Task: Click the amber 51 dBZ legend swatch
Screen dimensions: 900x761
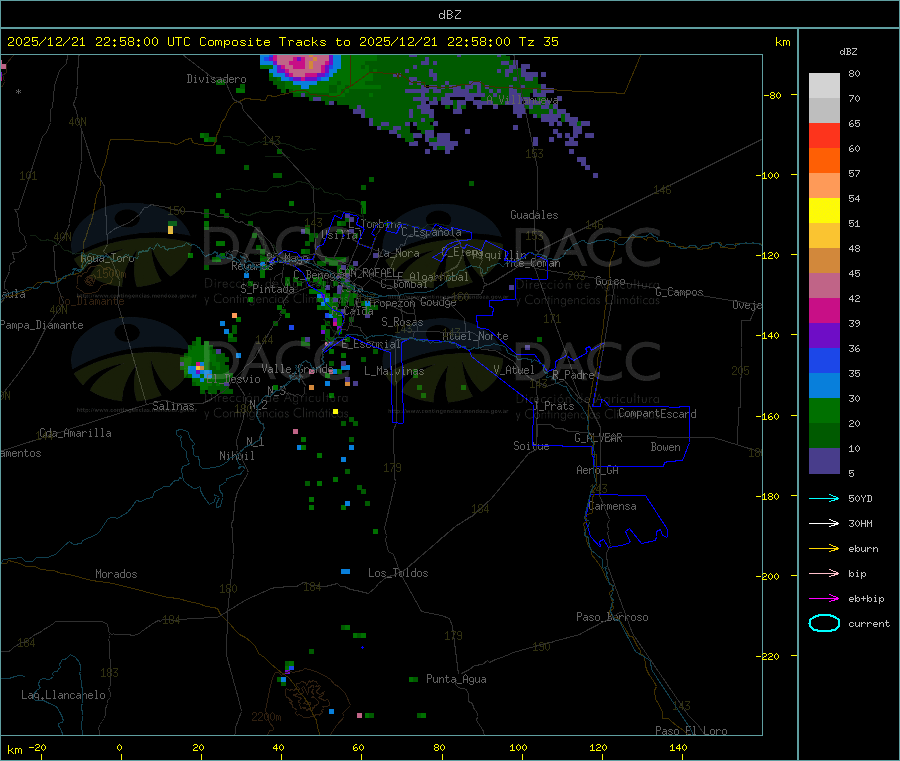Action: point(824,235)
